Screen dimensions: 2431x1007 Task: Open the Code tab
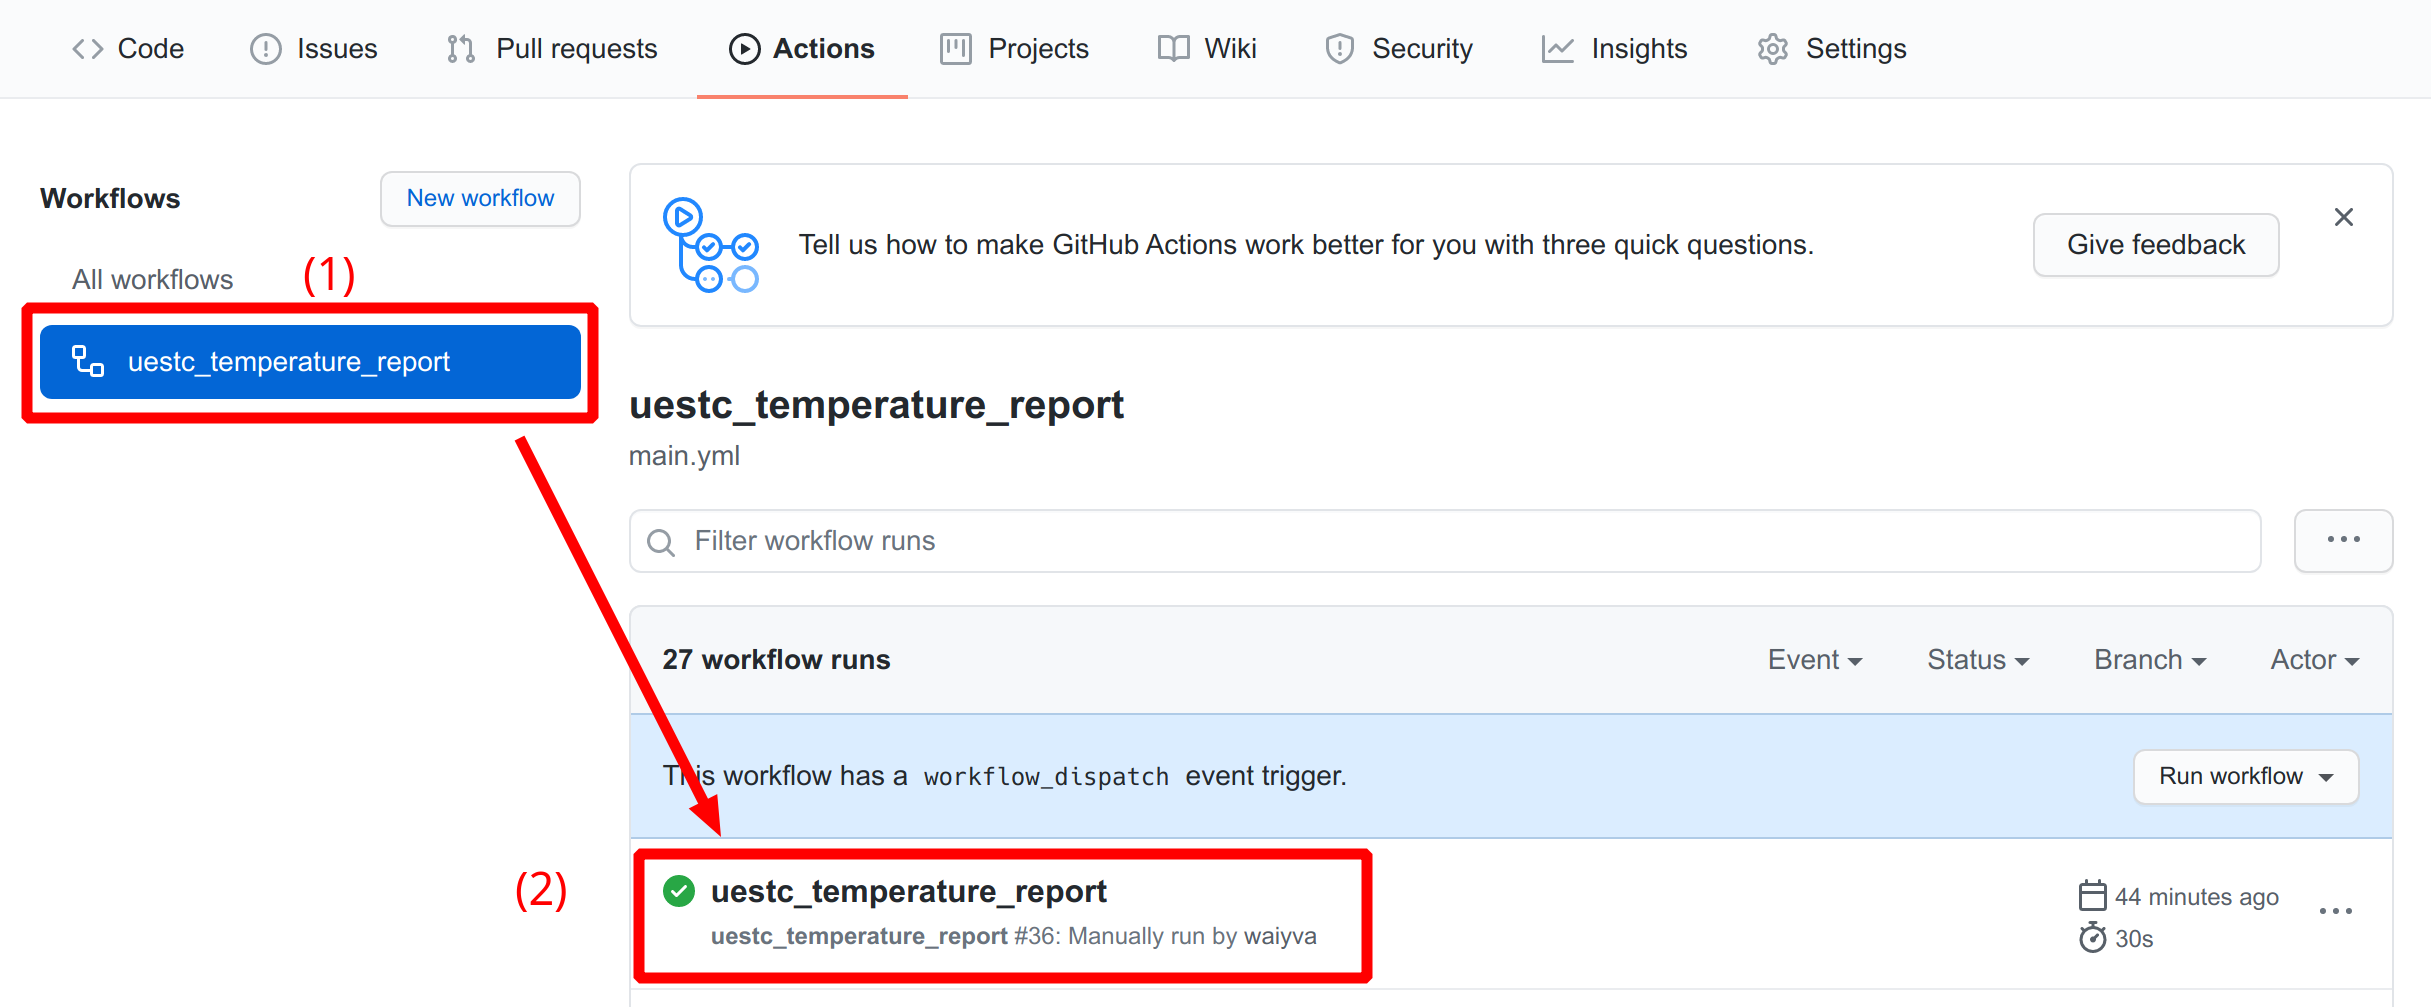click(x=128, y=48)
